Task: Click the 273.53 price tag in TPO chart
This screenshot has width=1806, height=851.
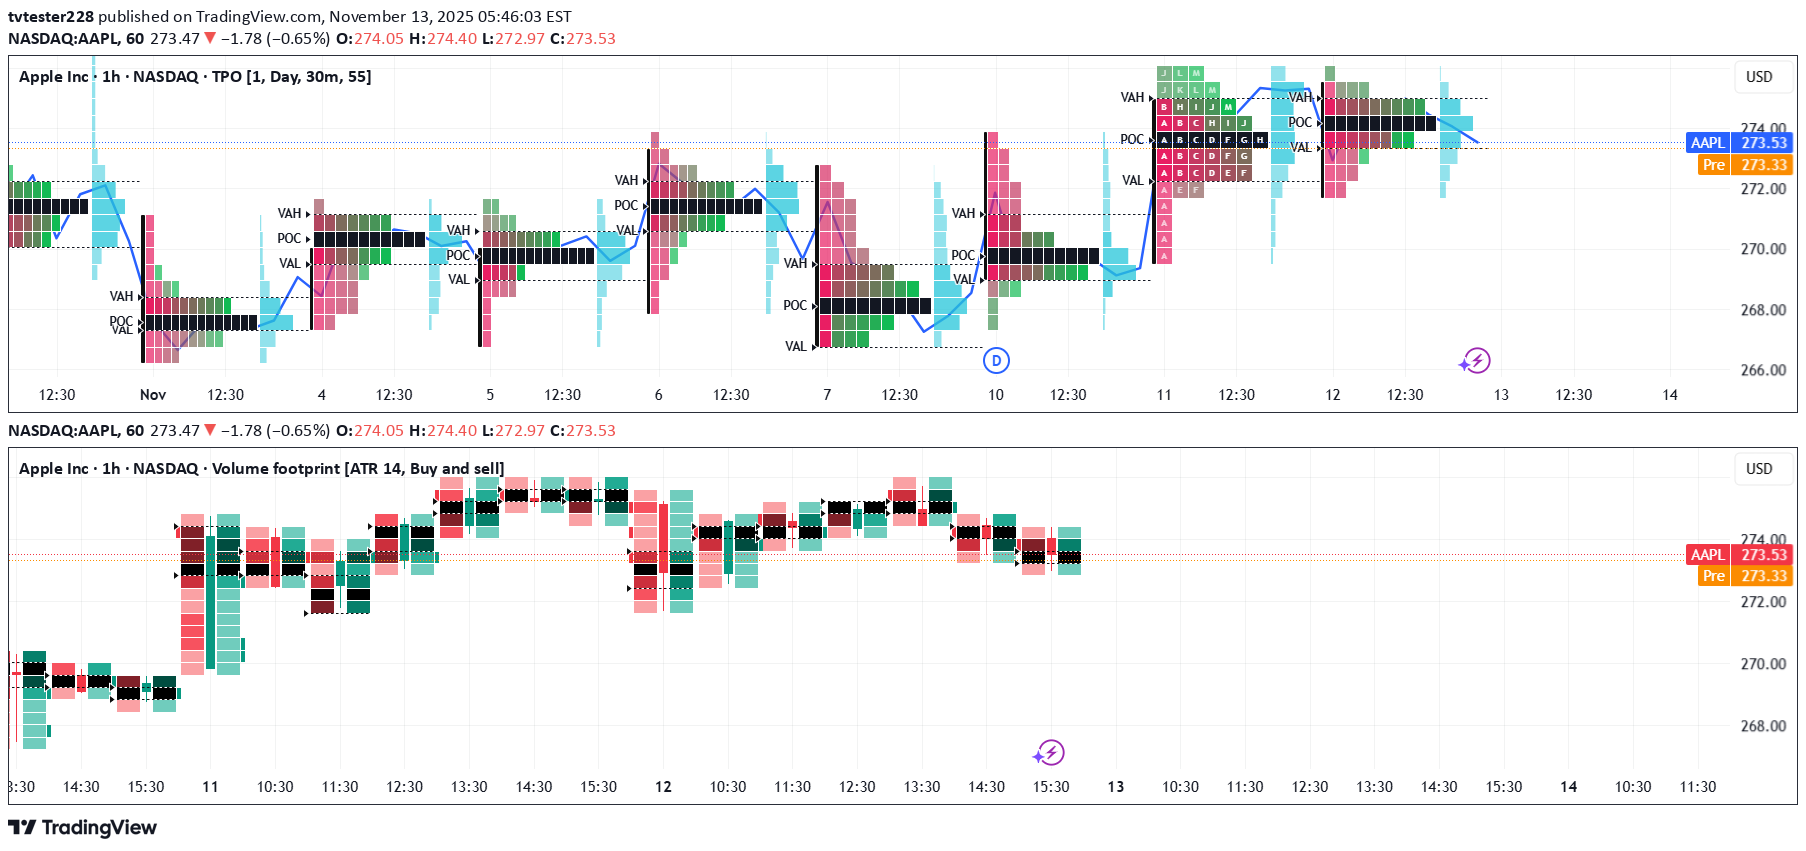Action: [x=1763, y=143]
